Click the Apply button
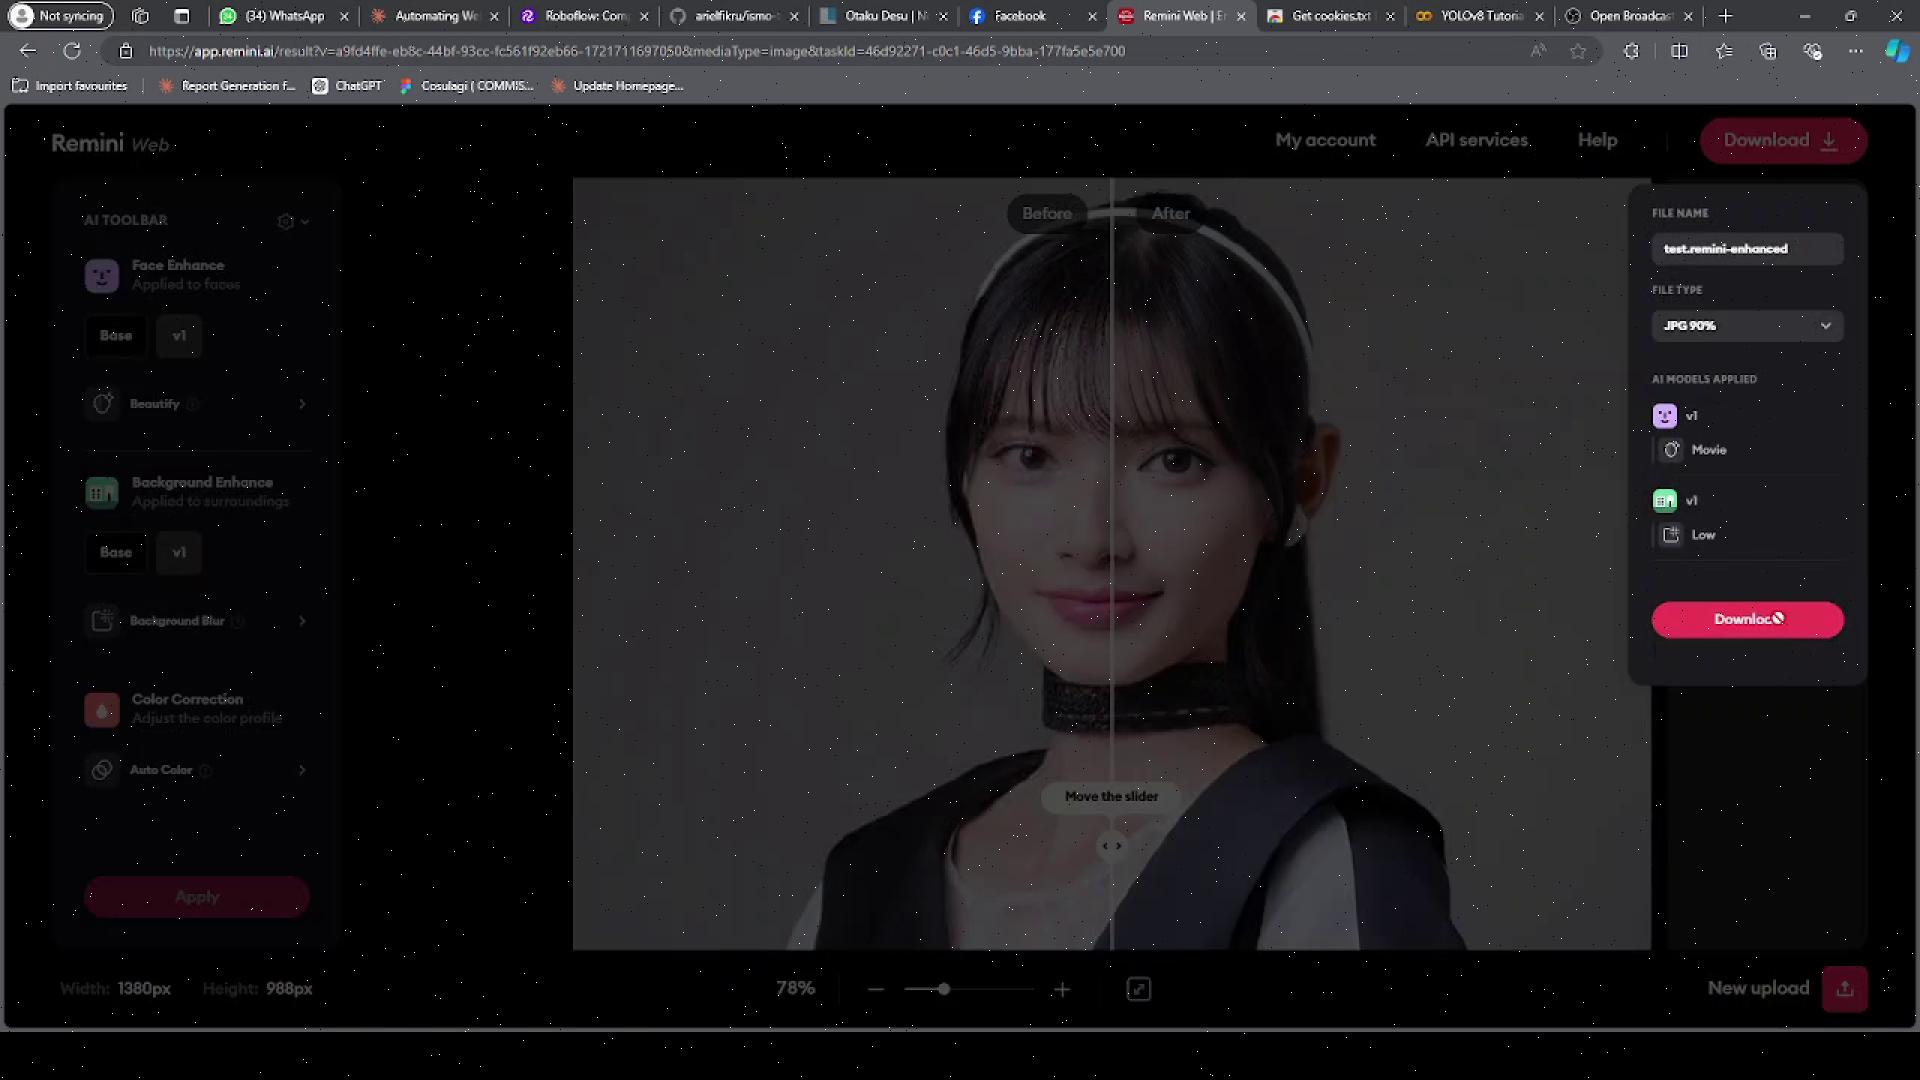 click(197, 897)
